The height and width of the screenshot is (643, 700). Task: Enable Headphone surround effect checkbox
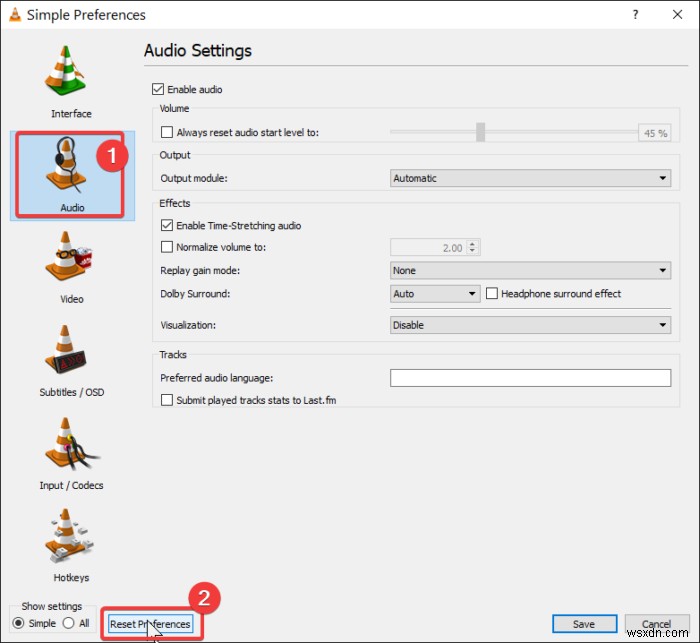tap(492, 293)
